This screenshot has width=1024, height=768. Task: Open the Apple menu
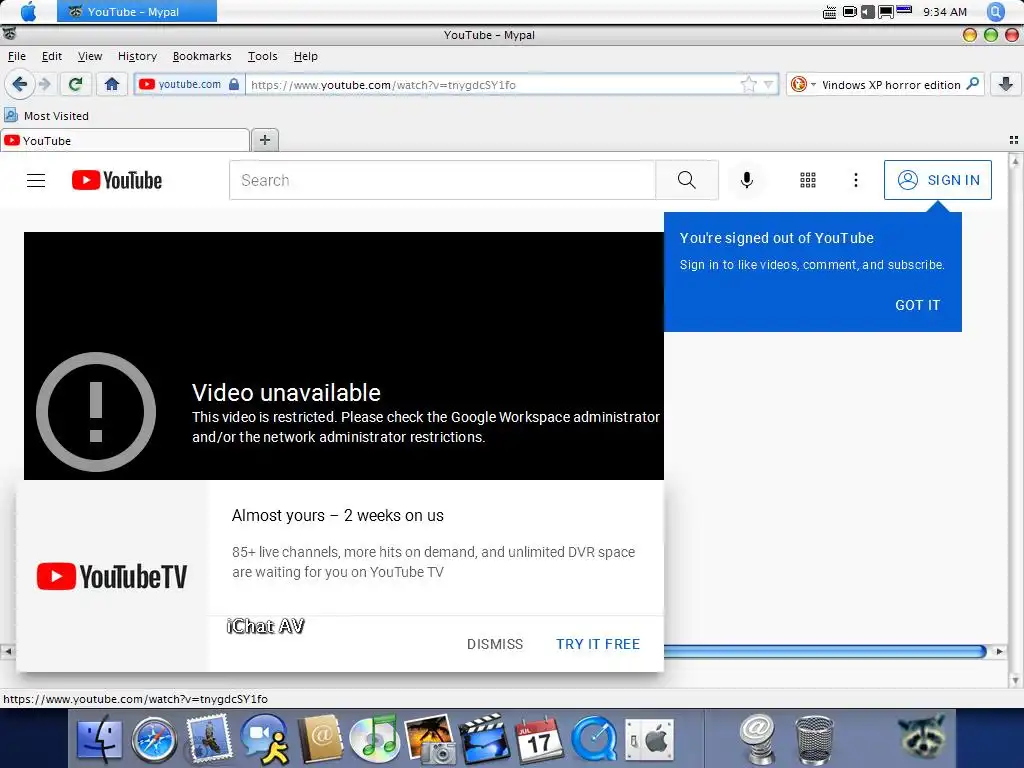tap(29, 11)
